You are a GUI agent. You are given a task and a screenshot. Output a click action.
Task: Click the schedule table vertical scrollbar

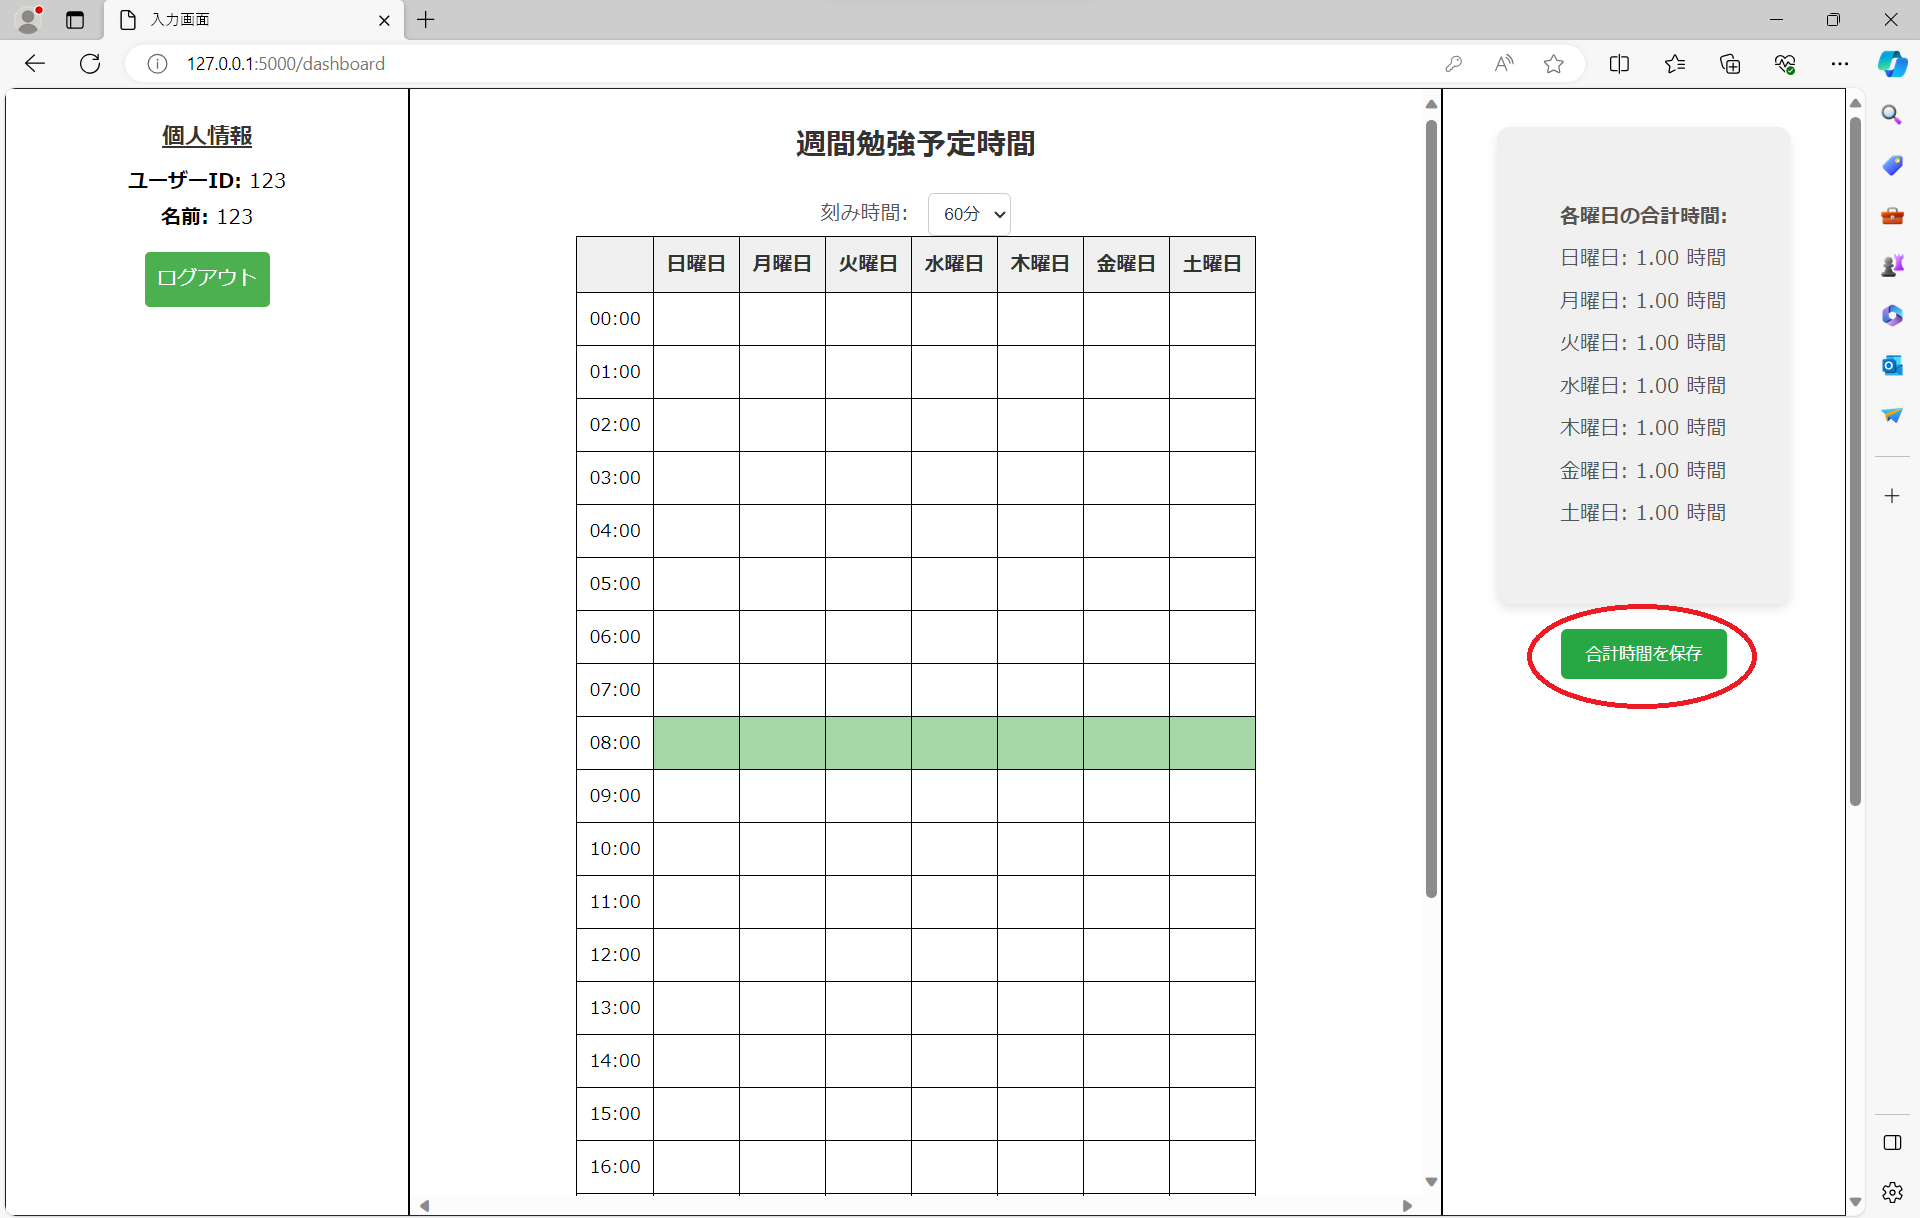(x=1431, y=508)
